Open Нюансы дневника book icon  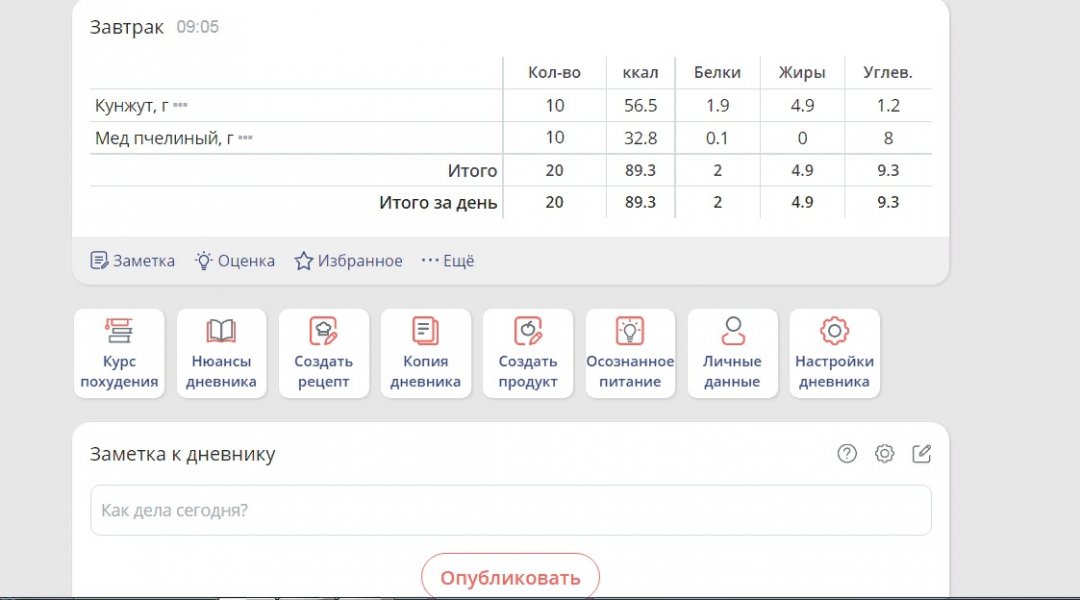point(221,353)
